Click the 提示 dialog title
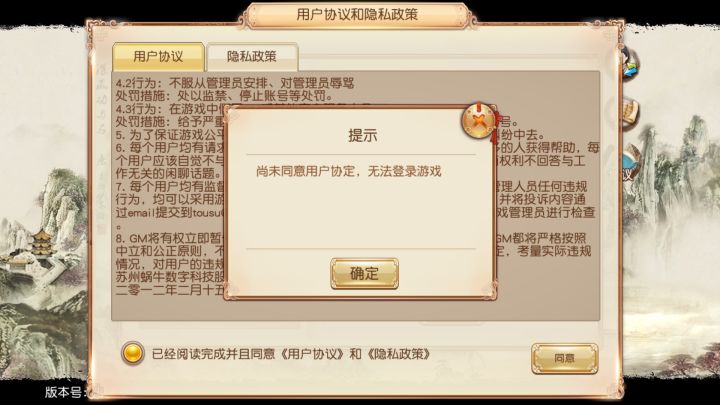 pos(363,135)
